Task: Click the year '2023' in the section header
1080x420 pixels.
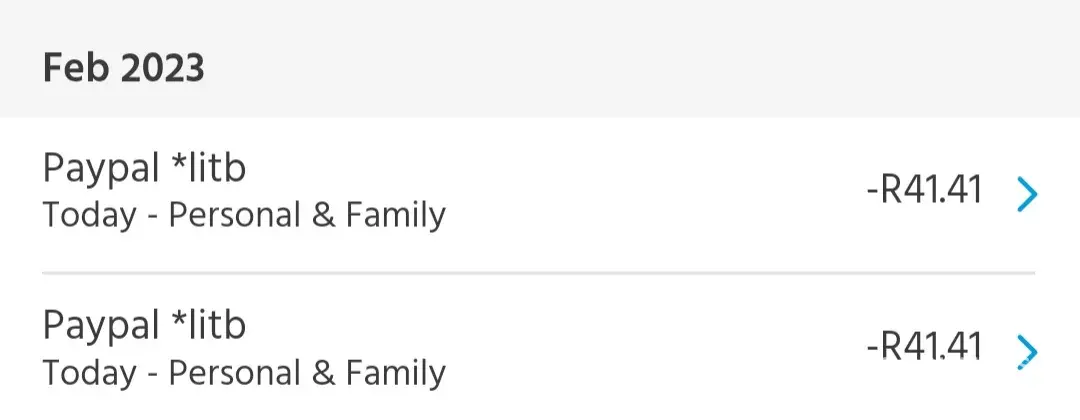Action: pos(163,68)
